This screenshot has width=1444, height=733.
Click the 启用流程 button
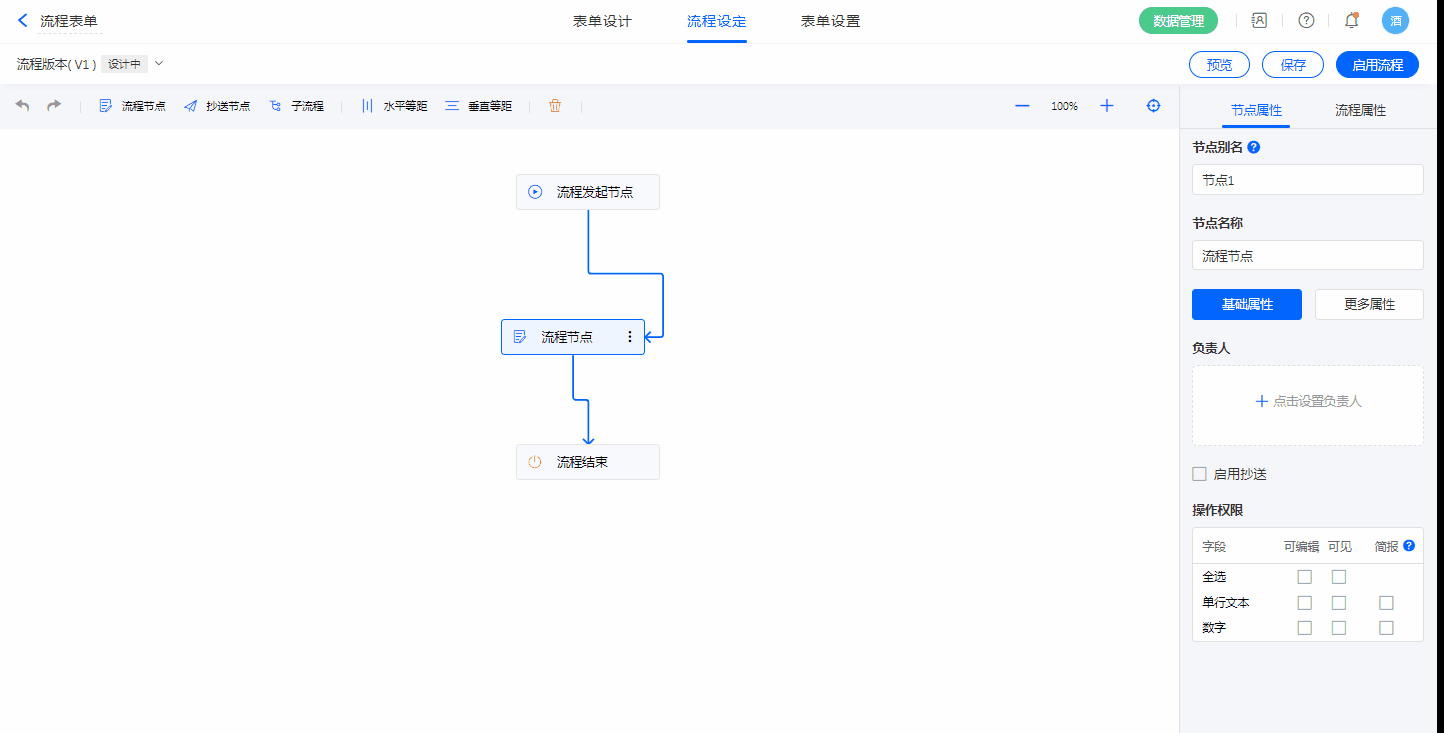[1377, 65]
